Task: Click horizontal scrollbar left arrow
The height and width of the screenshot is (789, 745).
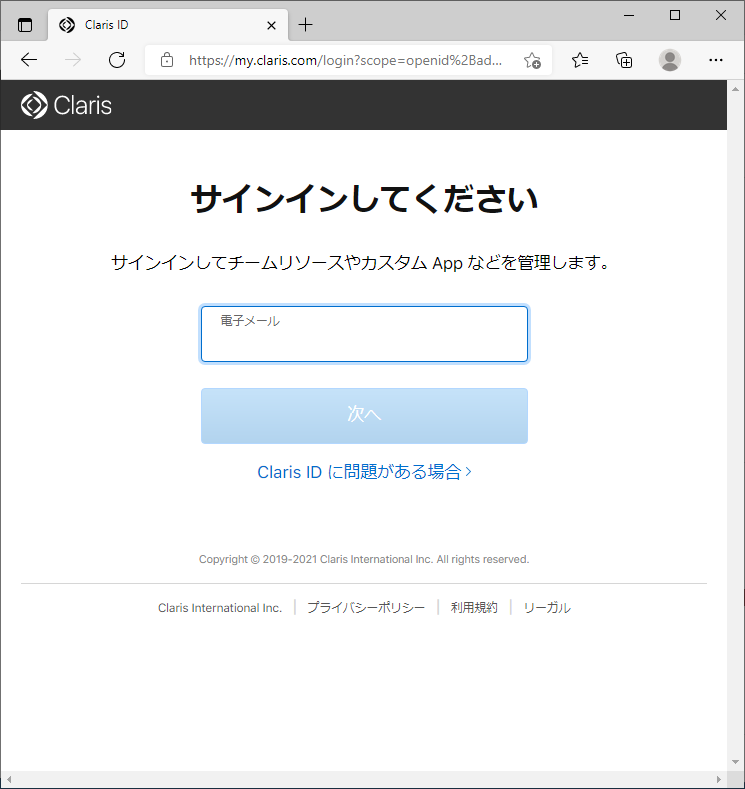Action: pos(9,779)
